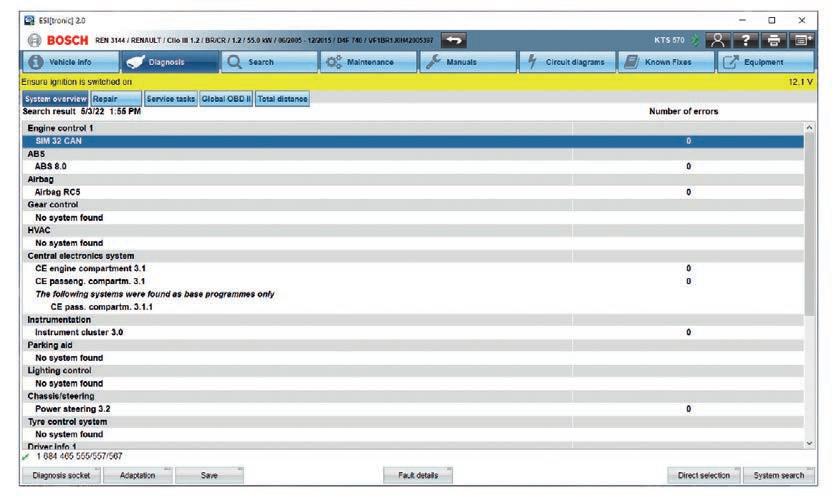Click the Diagnosis socket button
This screenshot has height=502, width=835.
tap(61, 475)
